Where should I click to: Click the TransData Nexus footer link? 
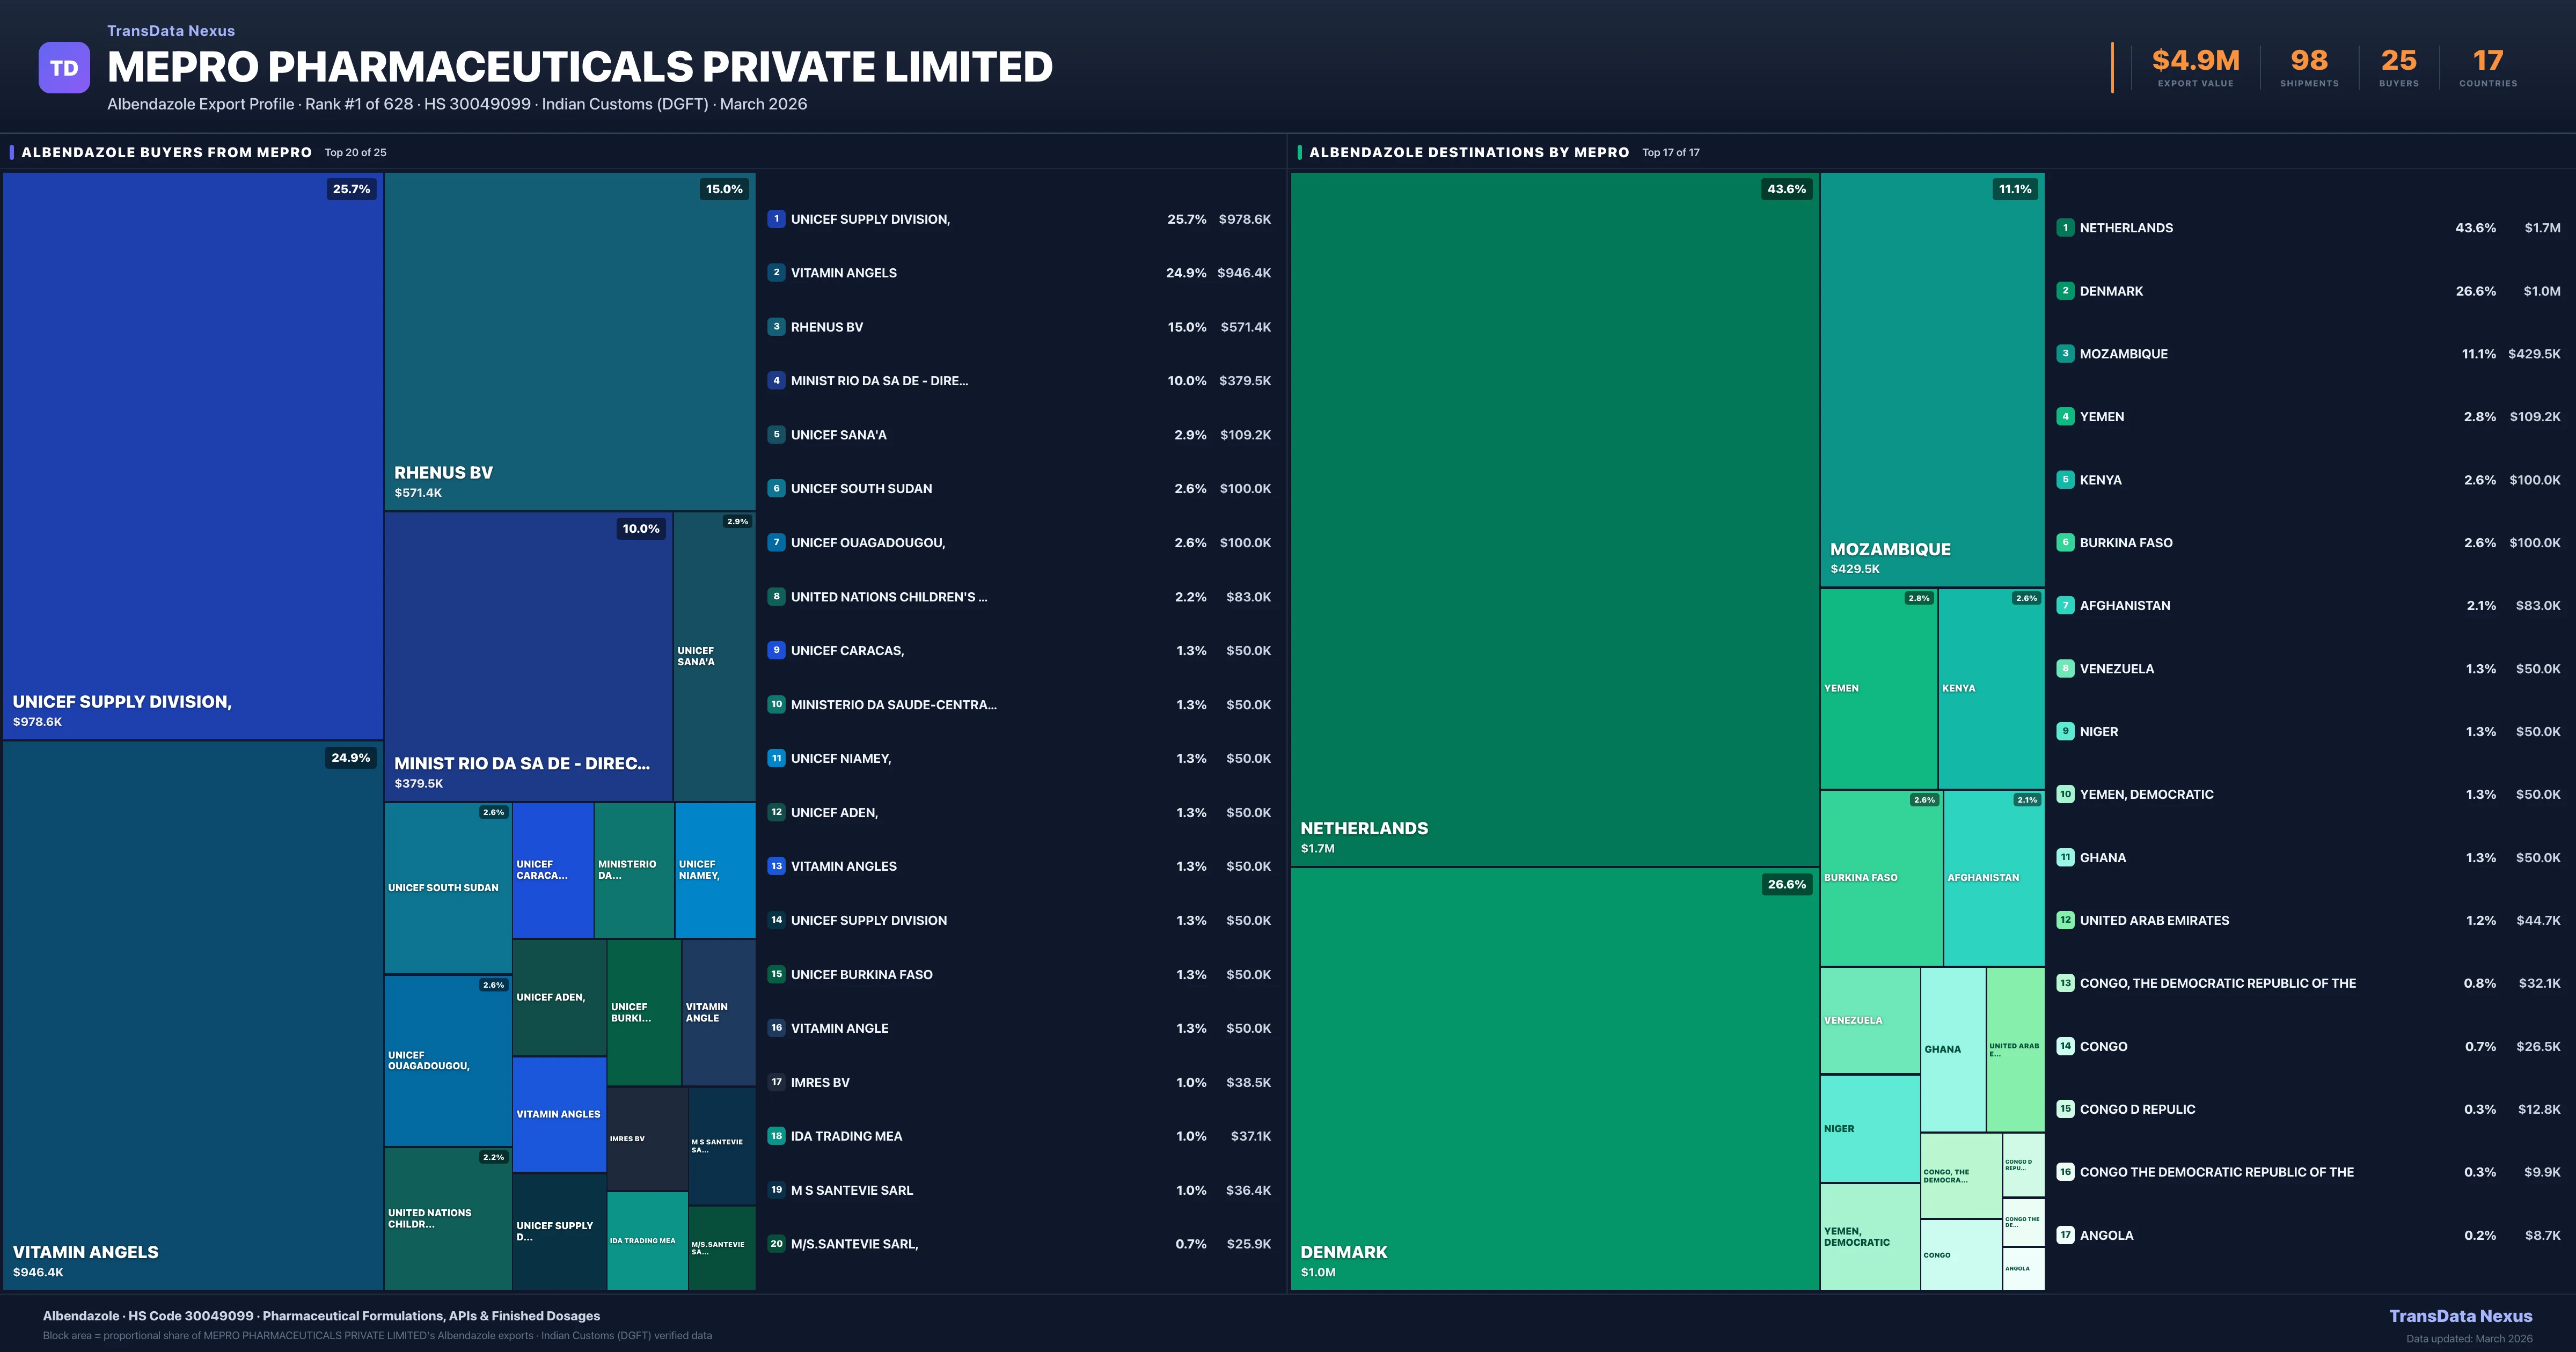pyautogui.click(x=2460, y=1316)
